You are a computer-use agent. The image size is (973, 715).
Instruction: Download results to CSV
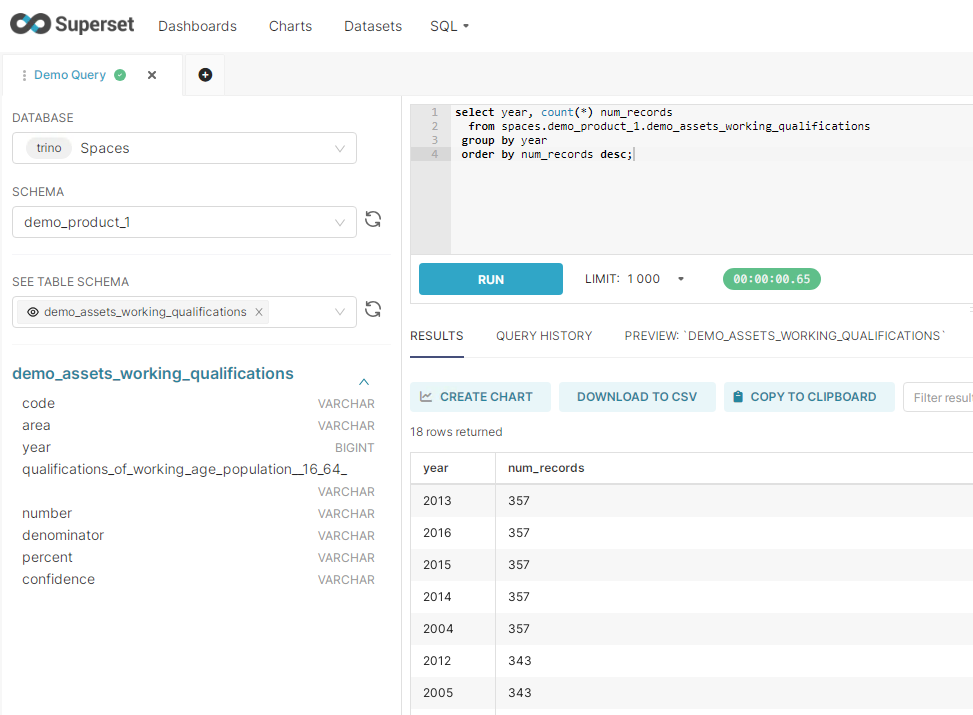[x=636, y=397]
